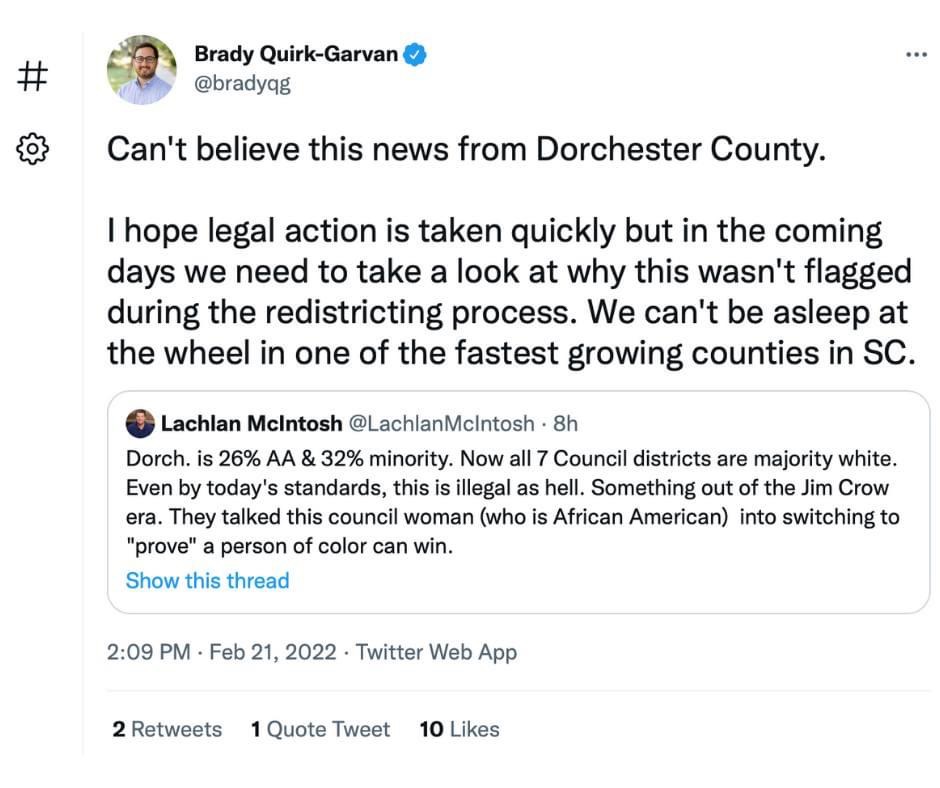Screen dimensions: 940x788
Task: Open the three-dot More options menu
Action: click(x=915, y=54)
